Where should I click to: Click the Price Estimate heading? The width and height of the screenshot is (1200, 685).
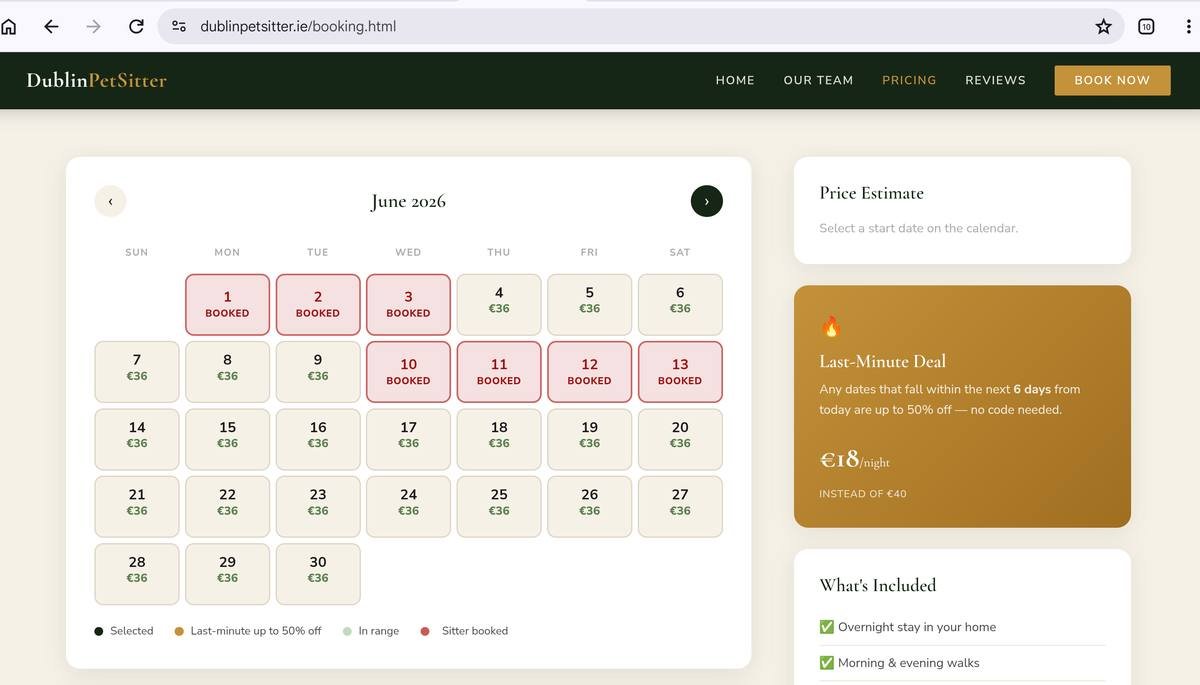(871, 193)
